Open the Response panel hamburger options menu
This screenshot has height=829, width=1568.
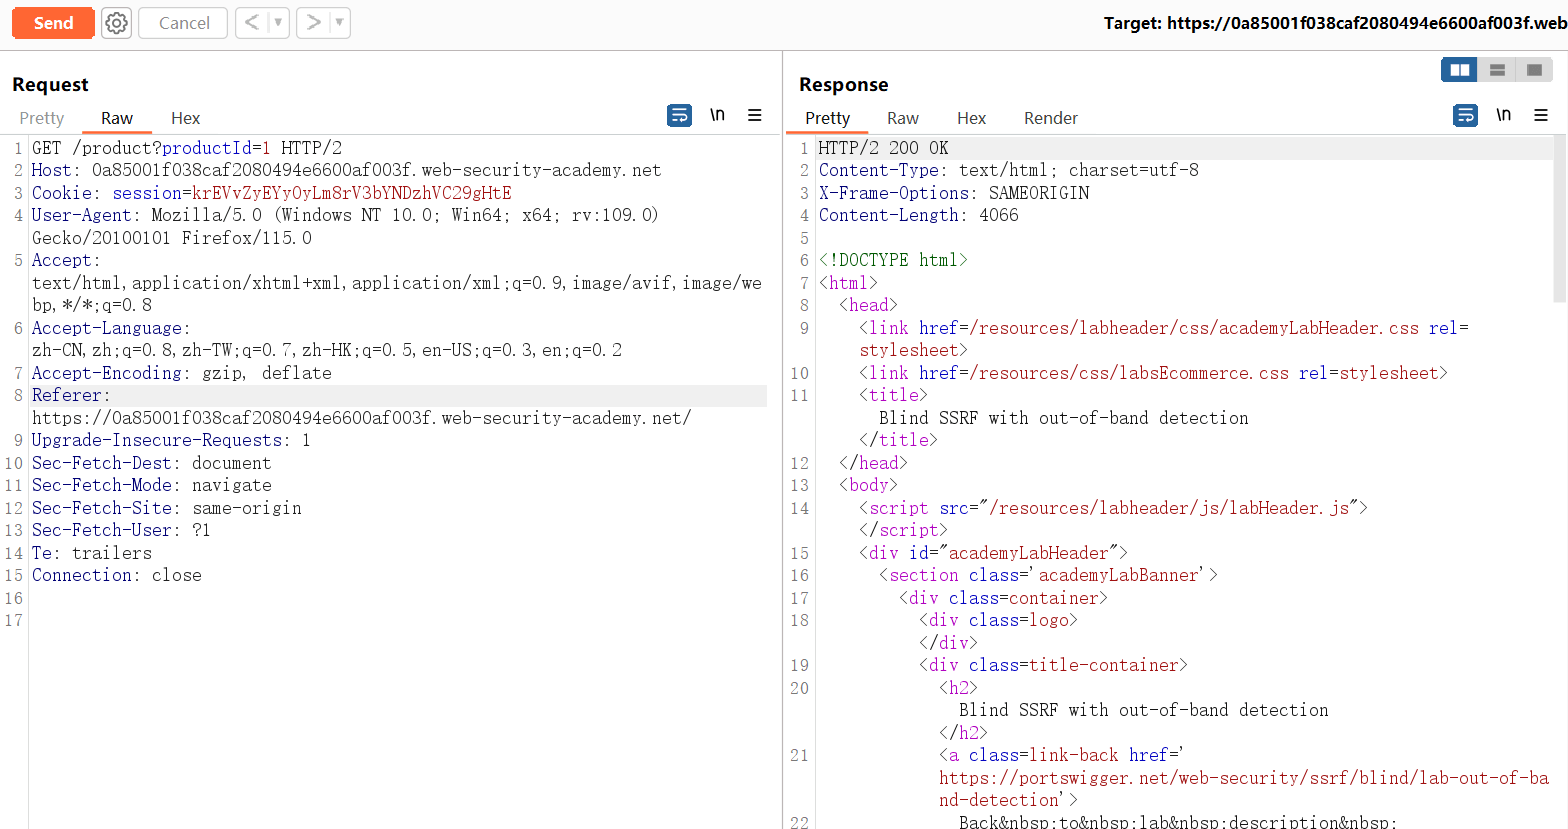tap(1541, 116)
